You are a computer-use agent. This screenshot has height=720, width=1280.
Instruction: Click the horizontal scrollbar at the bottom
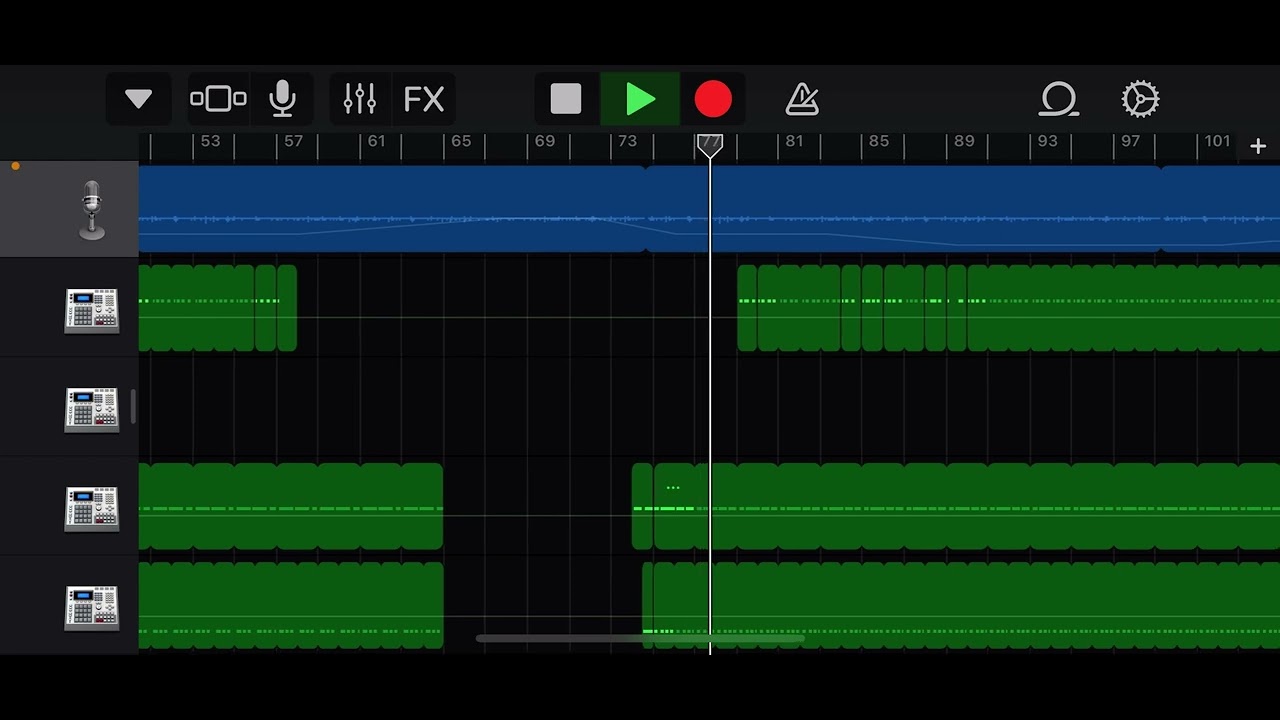640,638
